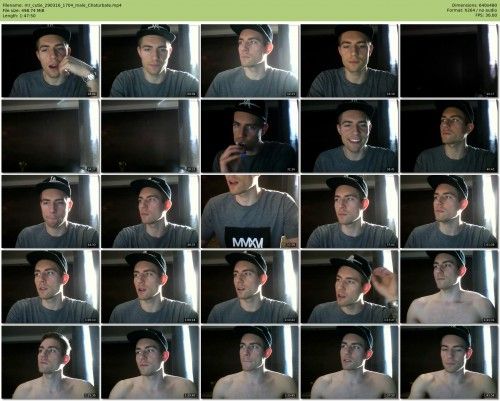
Task: Select last thumbnail in the second row
Action: coord(449,136)
